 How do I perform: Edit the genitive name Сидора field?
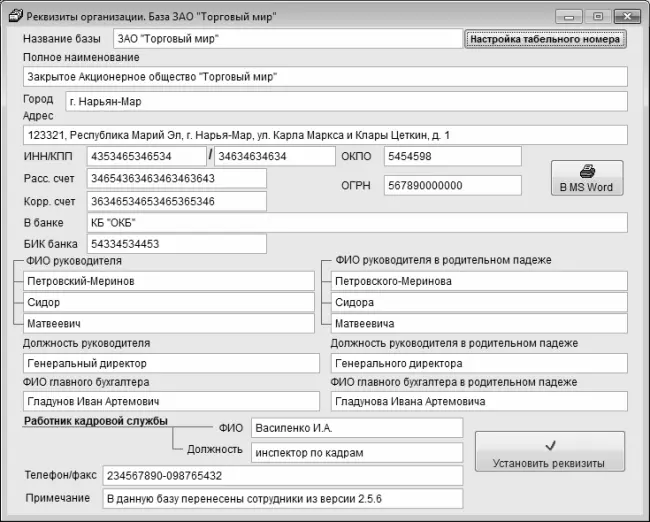(x=479, y=302)
